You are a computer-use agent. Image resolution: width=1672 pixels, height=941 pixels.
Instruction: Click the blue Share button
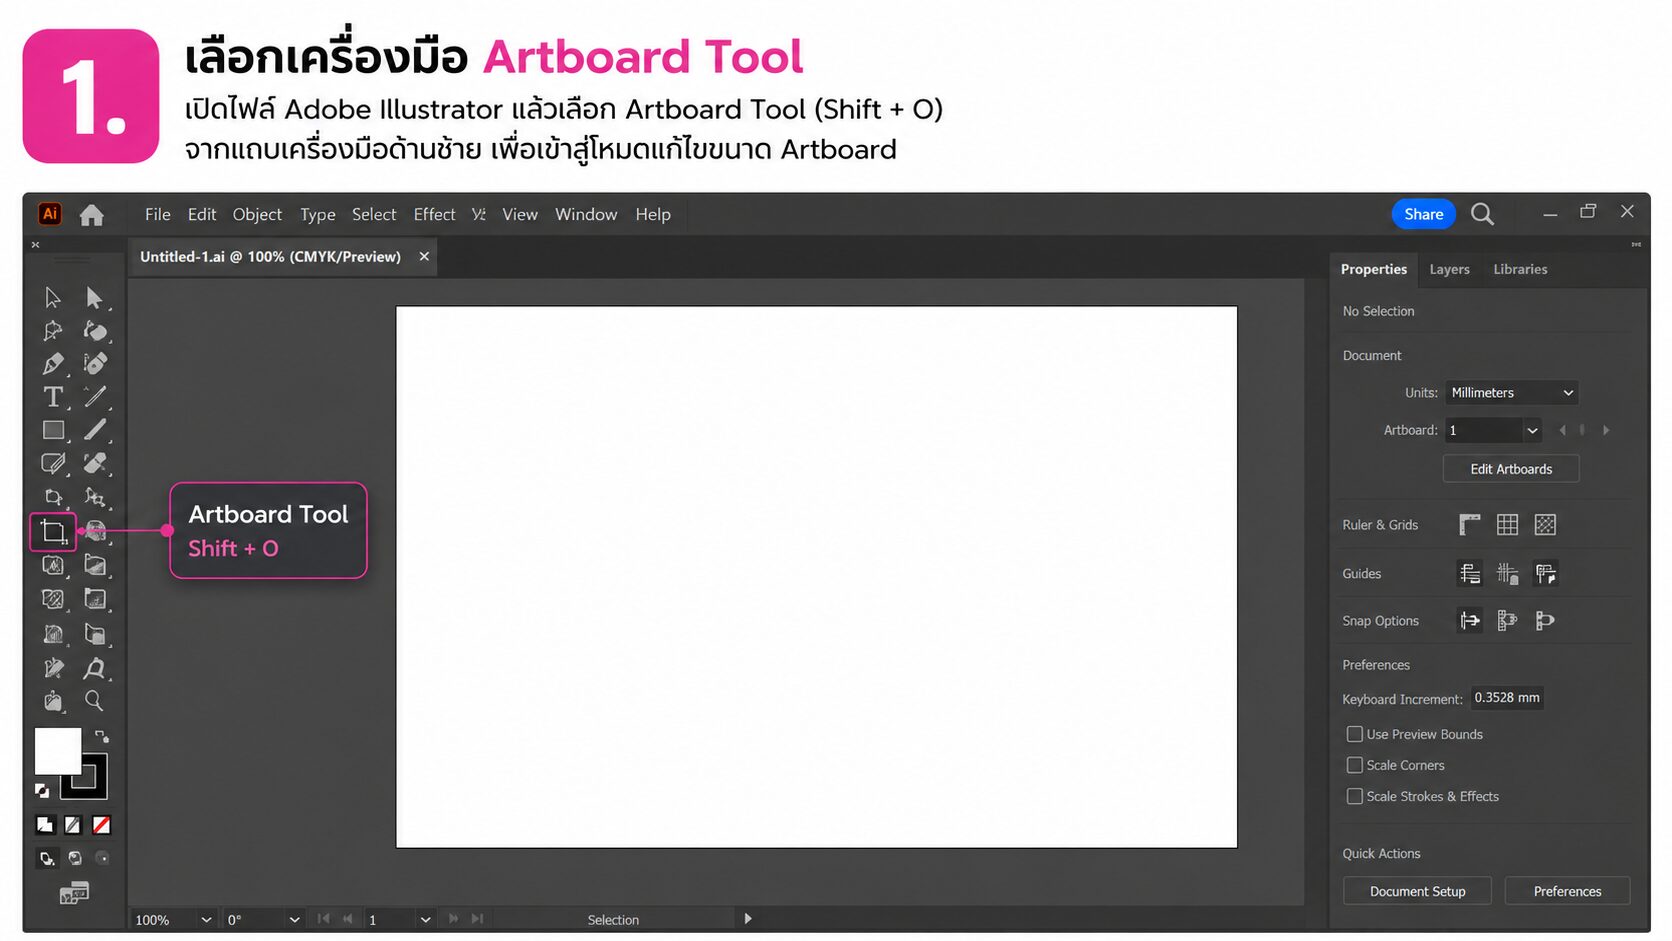point(1423,214)
